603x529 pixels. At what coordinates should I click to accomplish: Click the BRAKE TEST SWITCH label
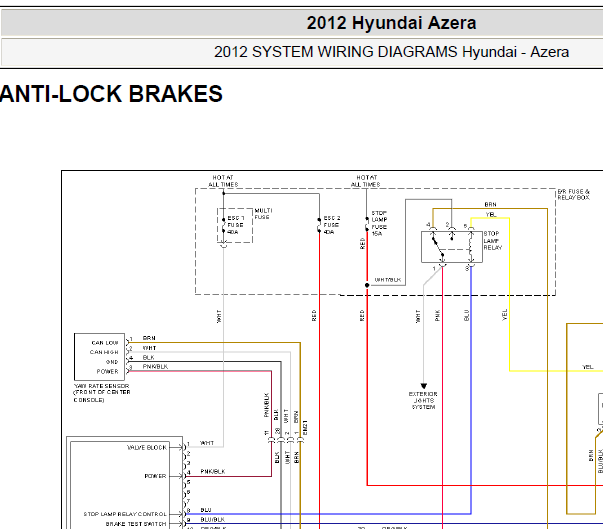point(136,524)
